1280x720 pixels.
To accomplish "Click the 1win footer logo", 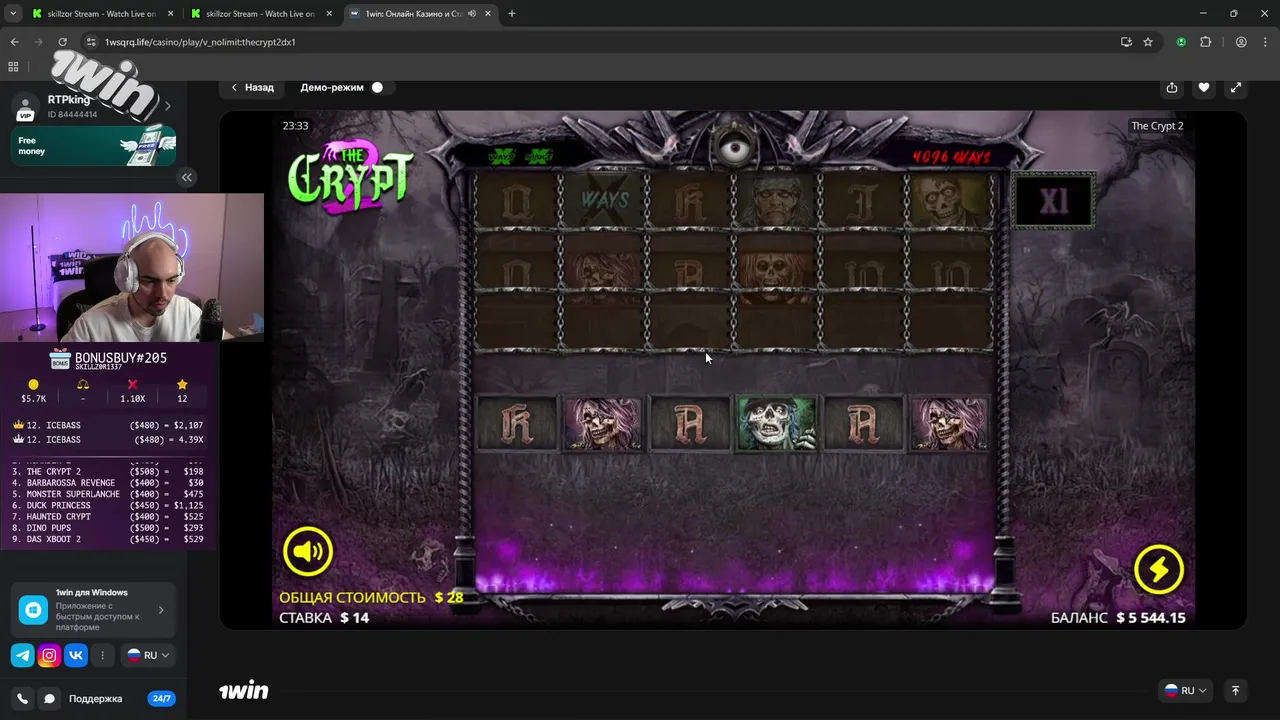I will [x=244, y=690].
